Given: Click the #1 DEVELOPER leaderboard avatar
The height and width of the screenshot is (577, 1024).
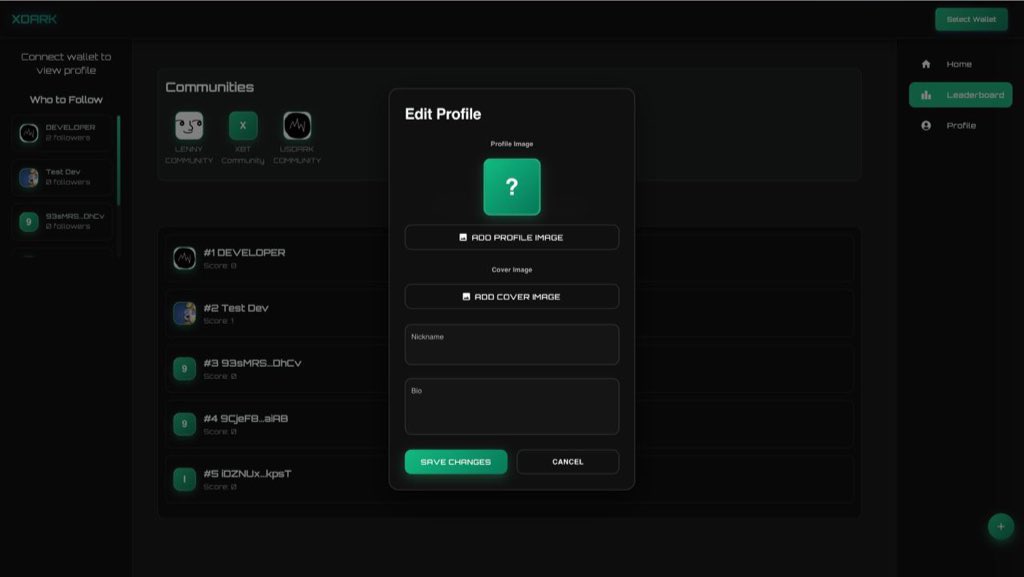Looking at the screenshot, I should pyautogui.click(x=184, y=258).
